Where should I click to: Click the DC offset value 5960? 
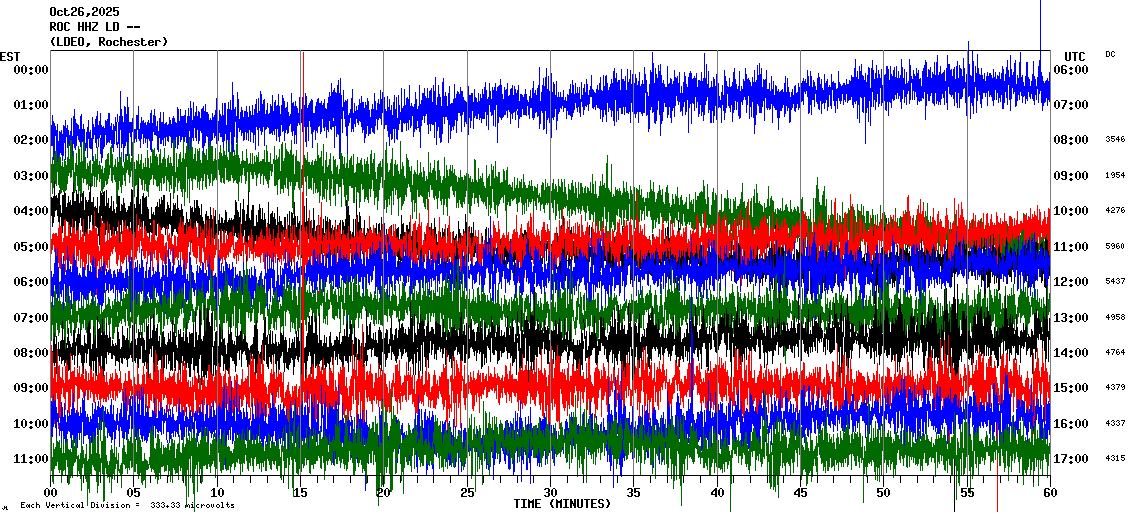[1115, 246]
